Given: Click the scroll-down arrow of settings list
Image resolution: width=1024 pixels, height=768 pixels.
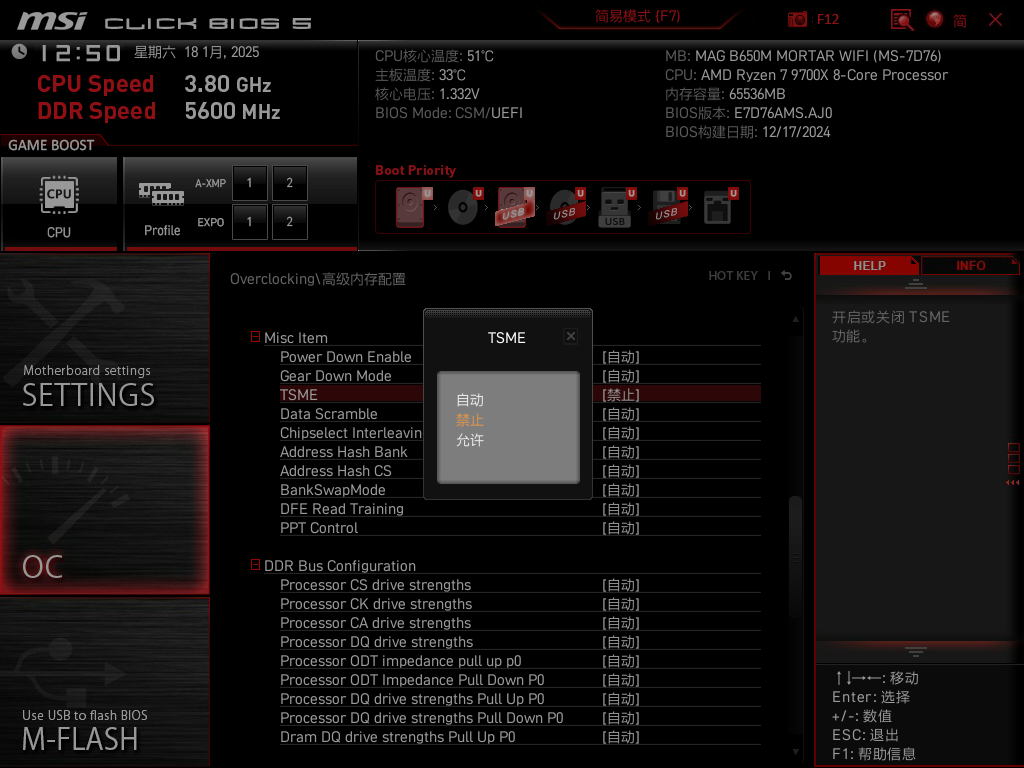Looking at the screenshot, I should click(x=795, y=752).
